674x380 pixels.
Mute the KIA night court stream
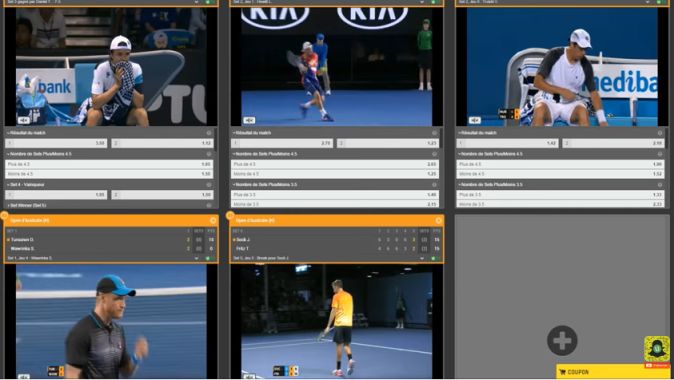point(249,120)
